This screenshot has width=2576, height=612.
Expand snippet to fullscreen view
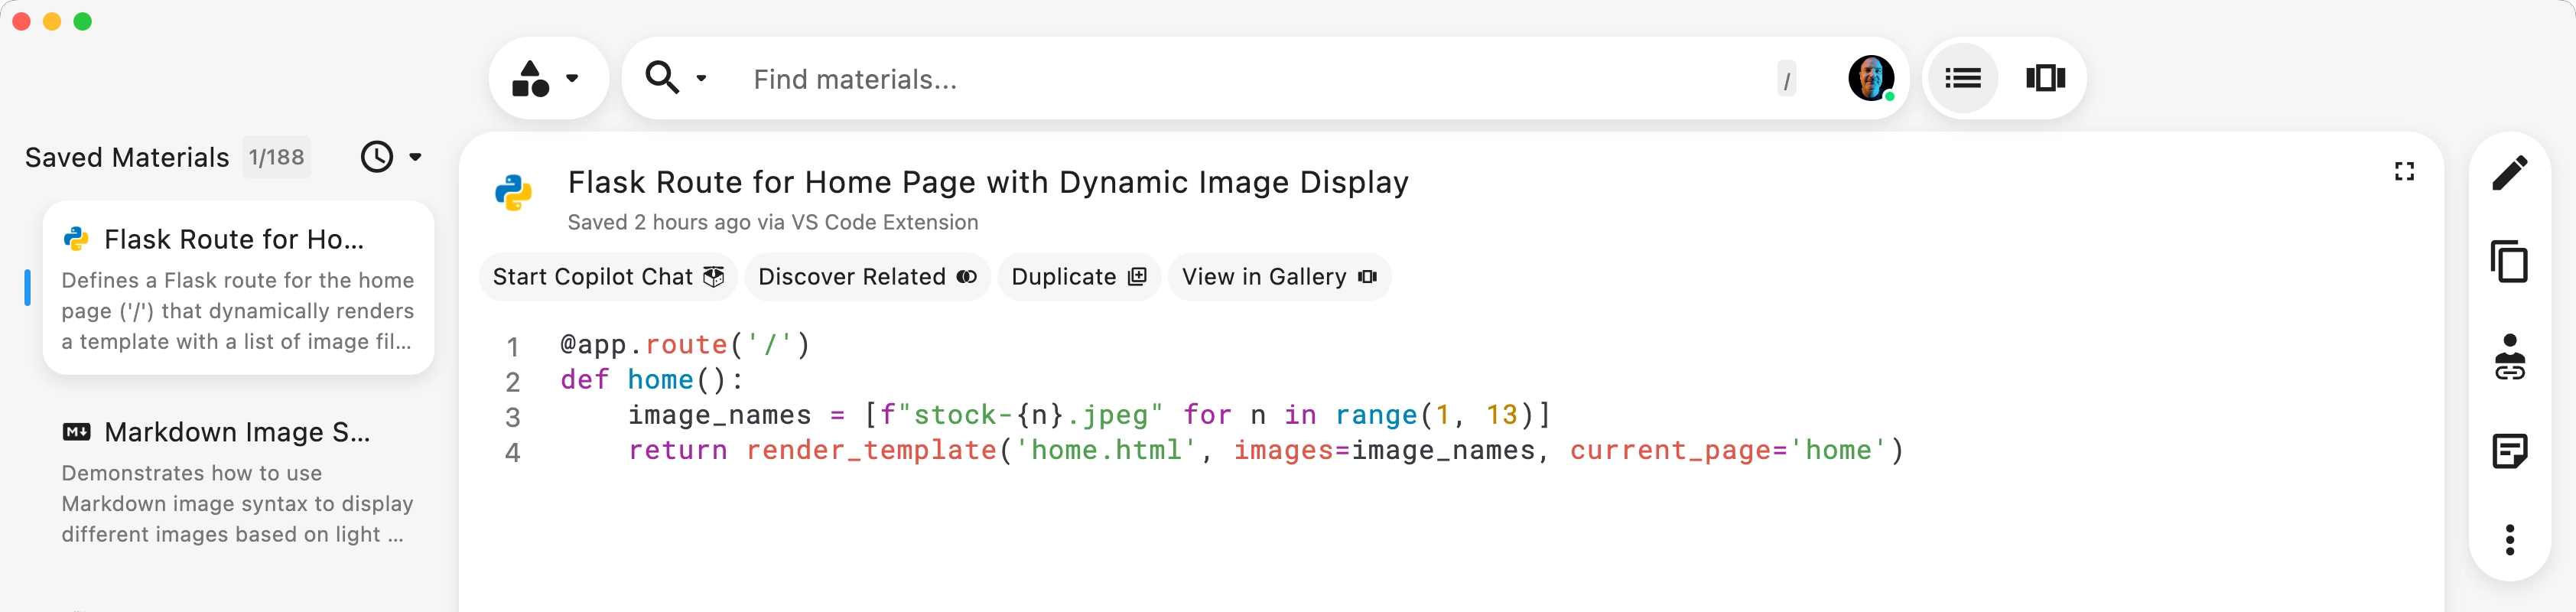(x=2404, y=172)
